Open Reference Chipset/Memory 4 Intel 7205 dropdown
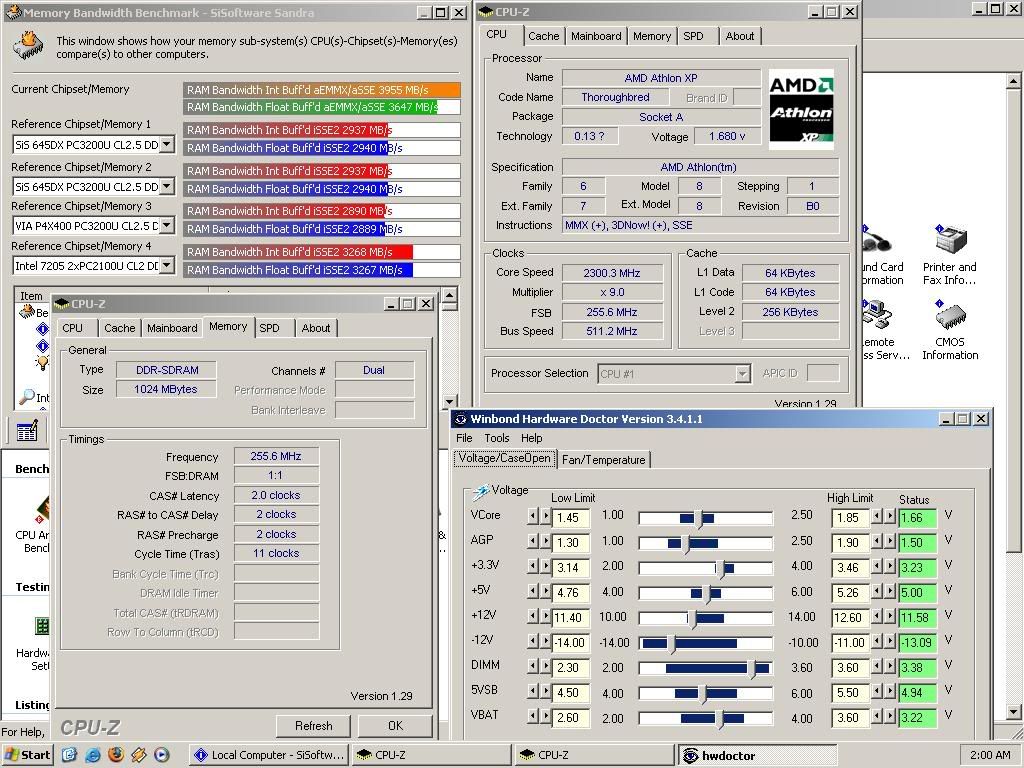The image size is (1024, 768). 167,266
